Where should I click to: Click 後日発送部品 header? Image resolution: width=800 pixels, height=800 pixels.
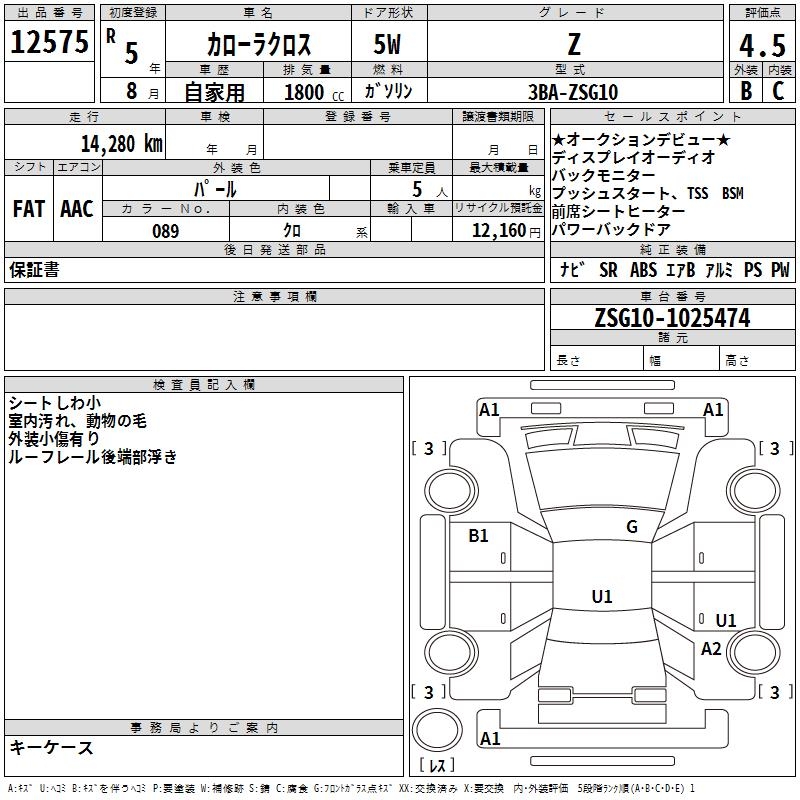tap(275, 249)
